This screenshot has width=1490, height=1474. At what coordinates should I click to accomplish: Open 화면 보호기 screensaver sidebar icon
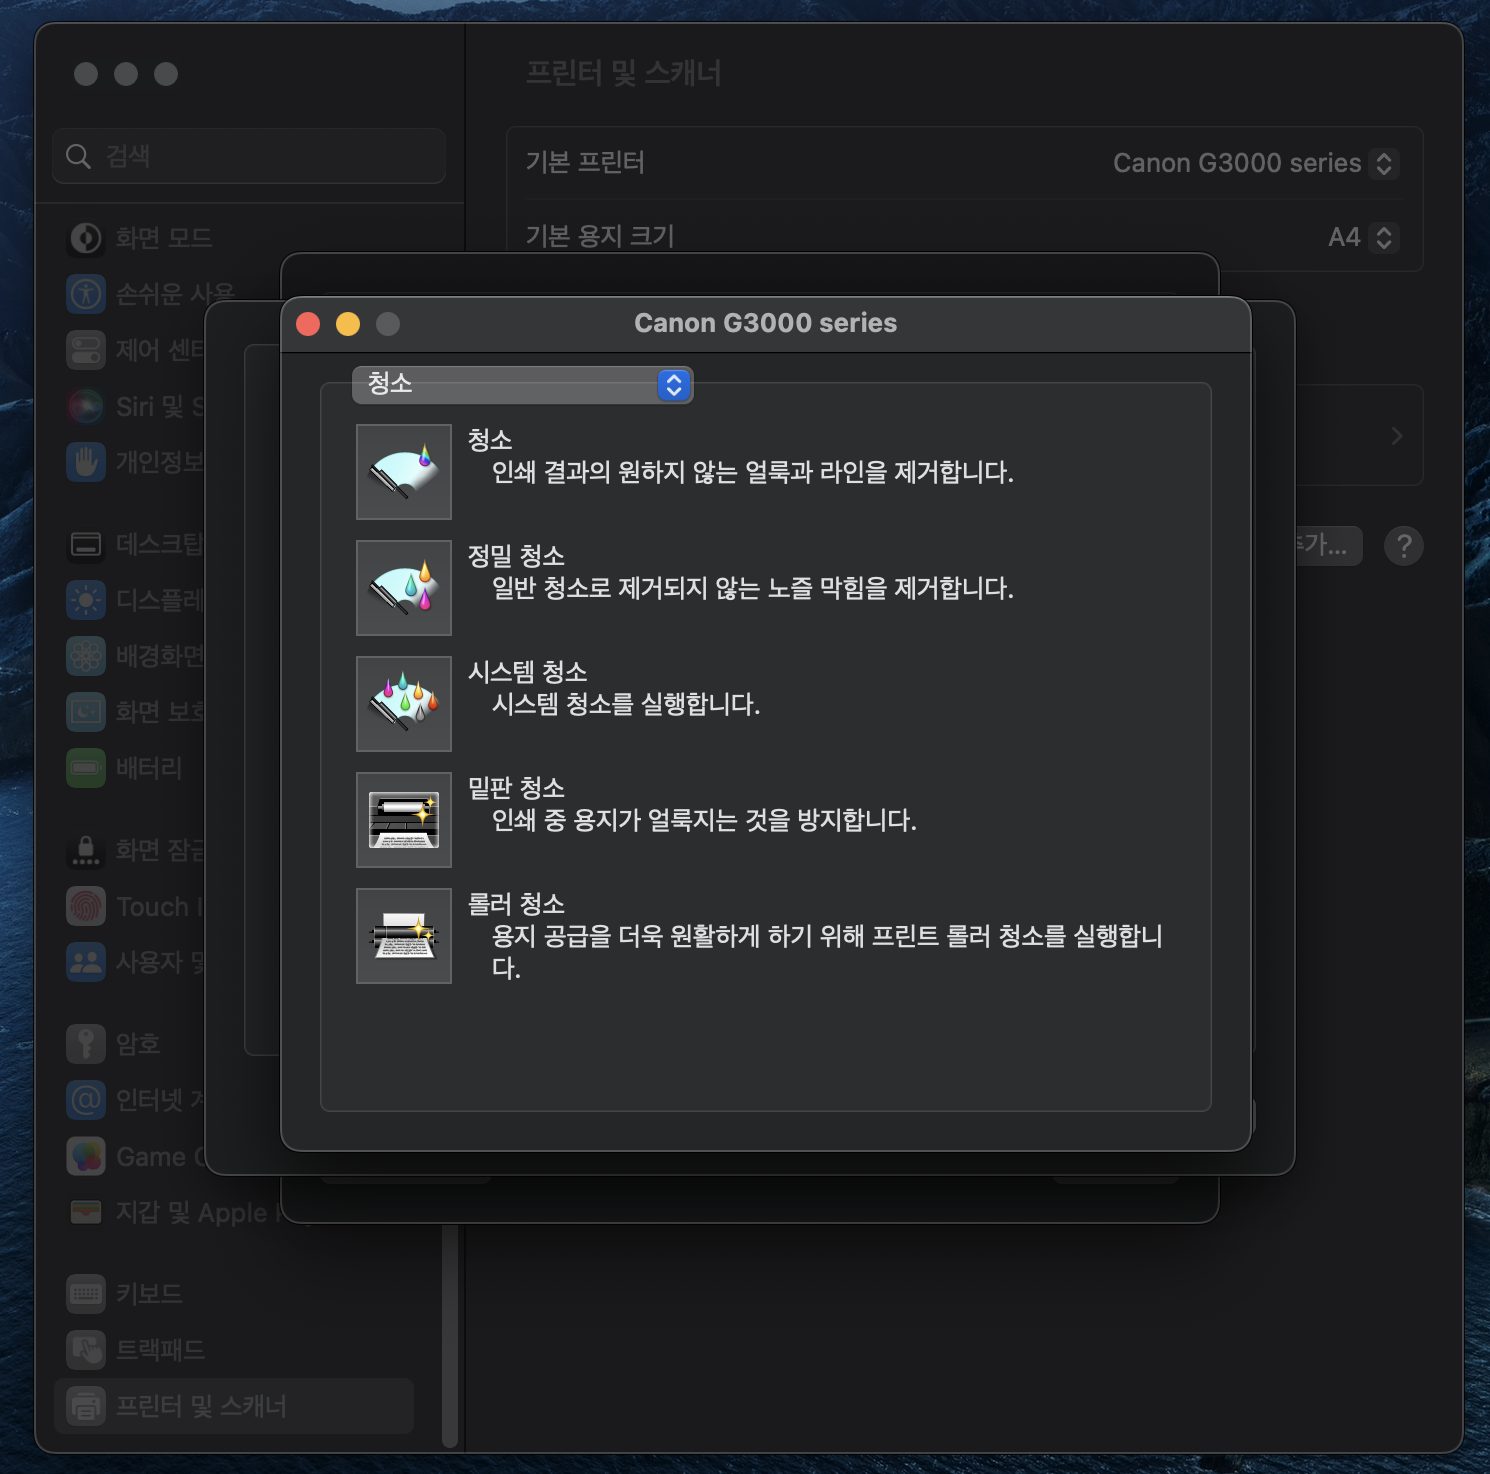pos(86,712)
